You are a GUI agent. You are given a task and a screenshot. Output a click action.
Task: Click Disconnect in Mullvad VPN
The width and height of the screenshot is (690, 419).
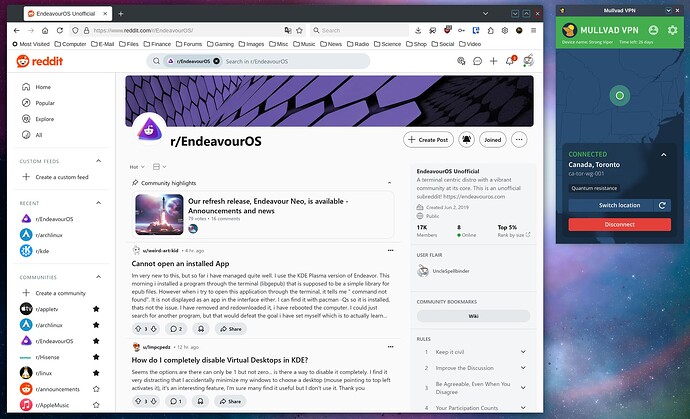(620, 224)
